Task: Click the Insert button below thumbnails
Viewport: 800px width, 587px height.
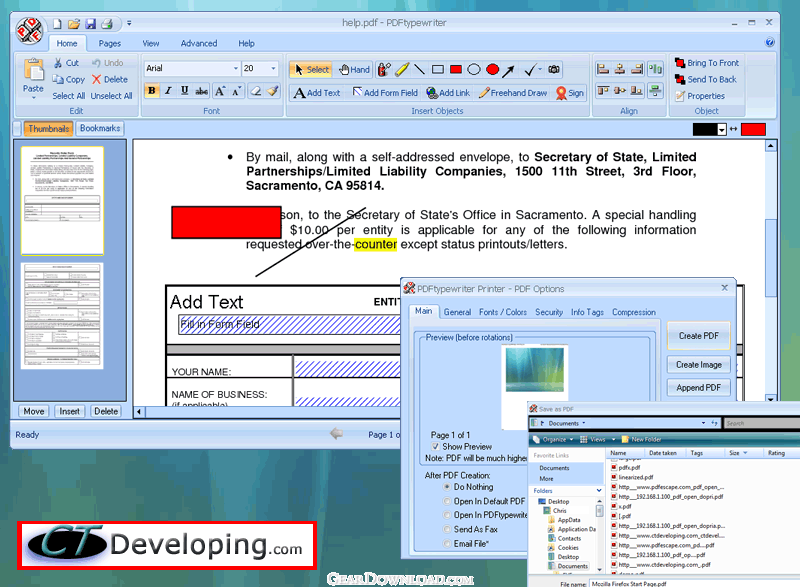Action: 69,411
